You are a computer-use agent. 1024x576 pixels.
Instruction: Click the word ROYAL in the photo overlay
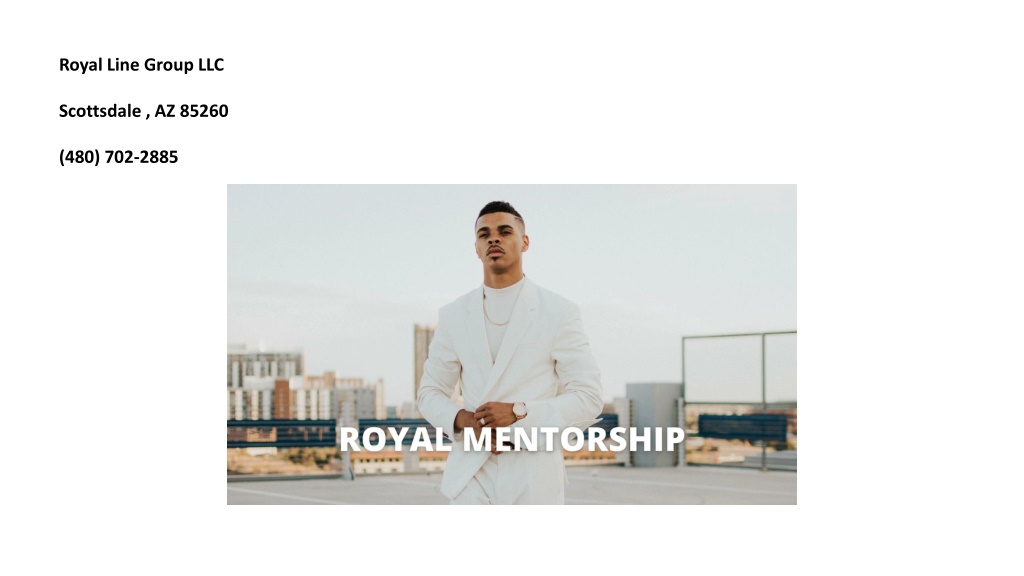tap(395, 439)
